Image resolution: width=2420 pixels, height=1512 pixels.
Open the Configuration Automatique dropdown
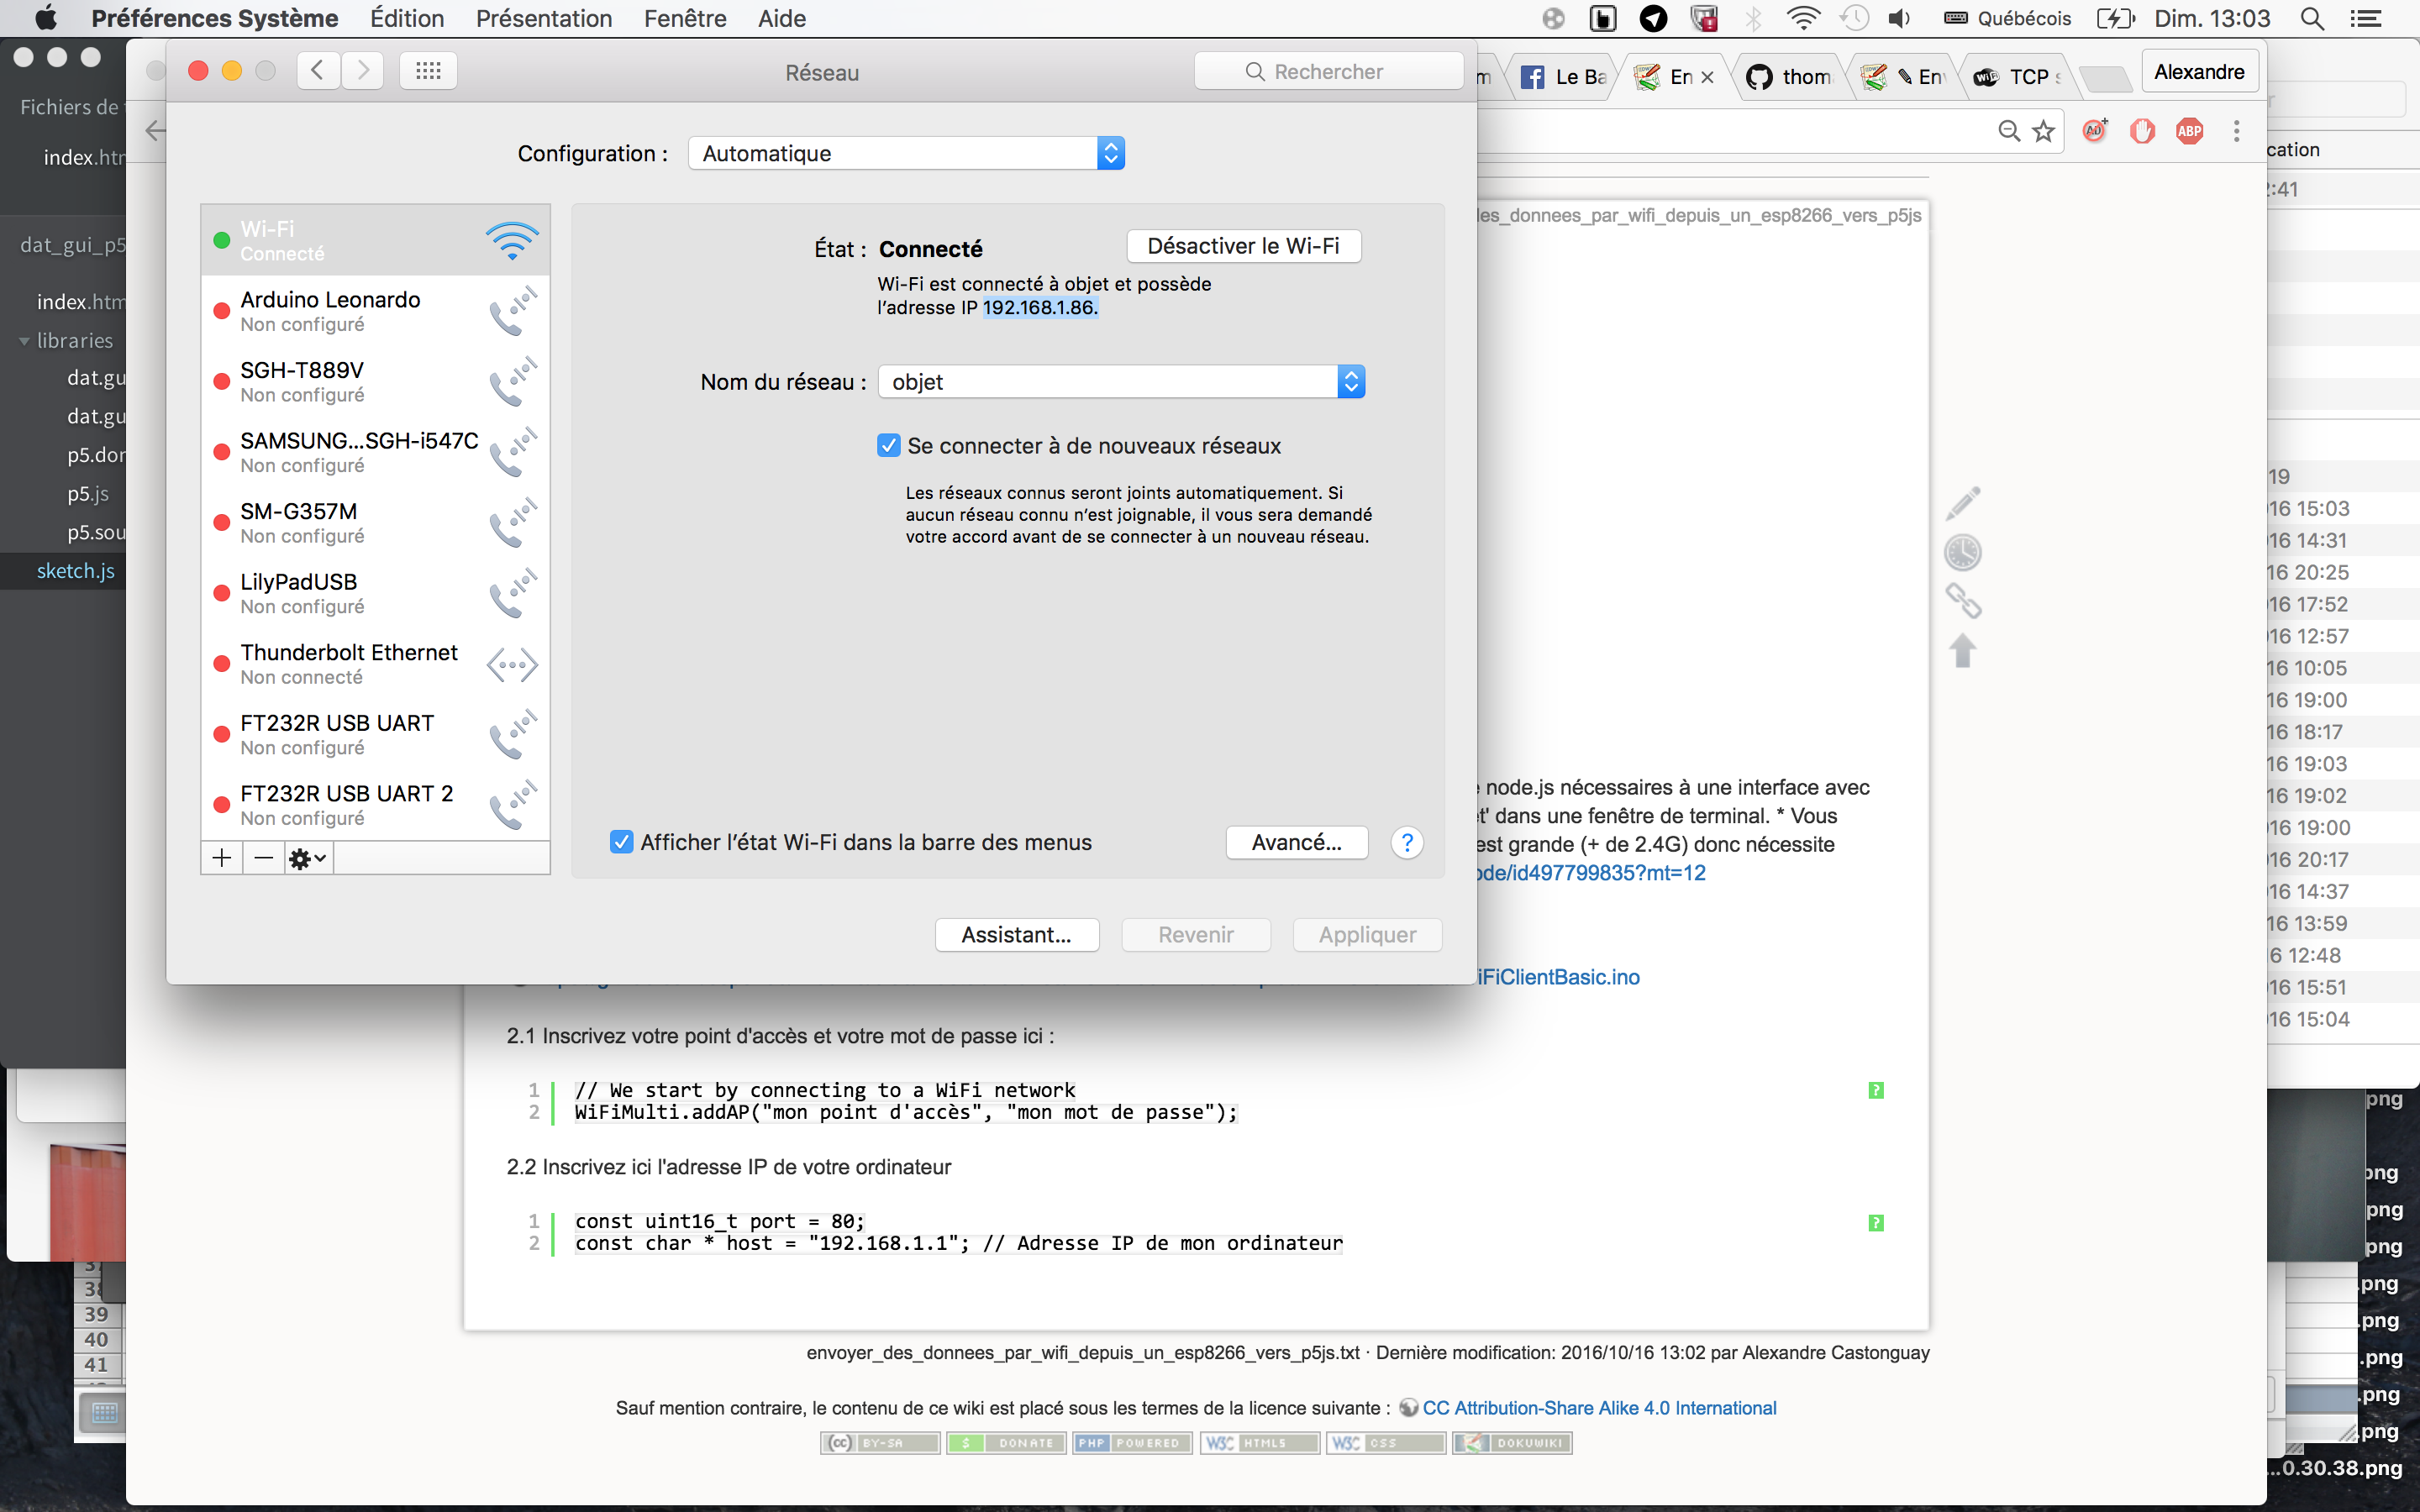(x=906, y=154)
